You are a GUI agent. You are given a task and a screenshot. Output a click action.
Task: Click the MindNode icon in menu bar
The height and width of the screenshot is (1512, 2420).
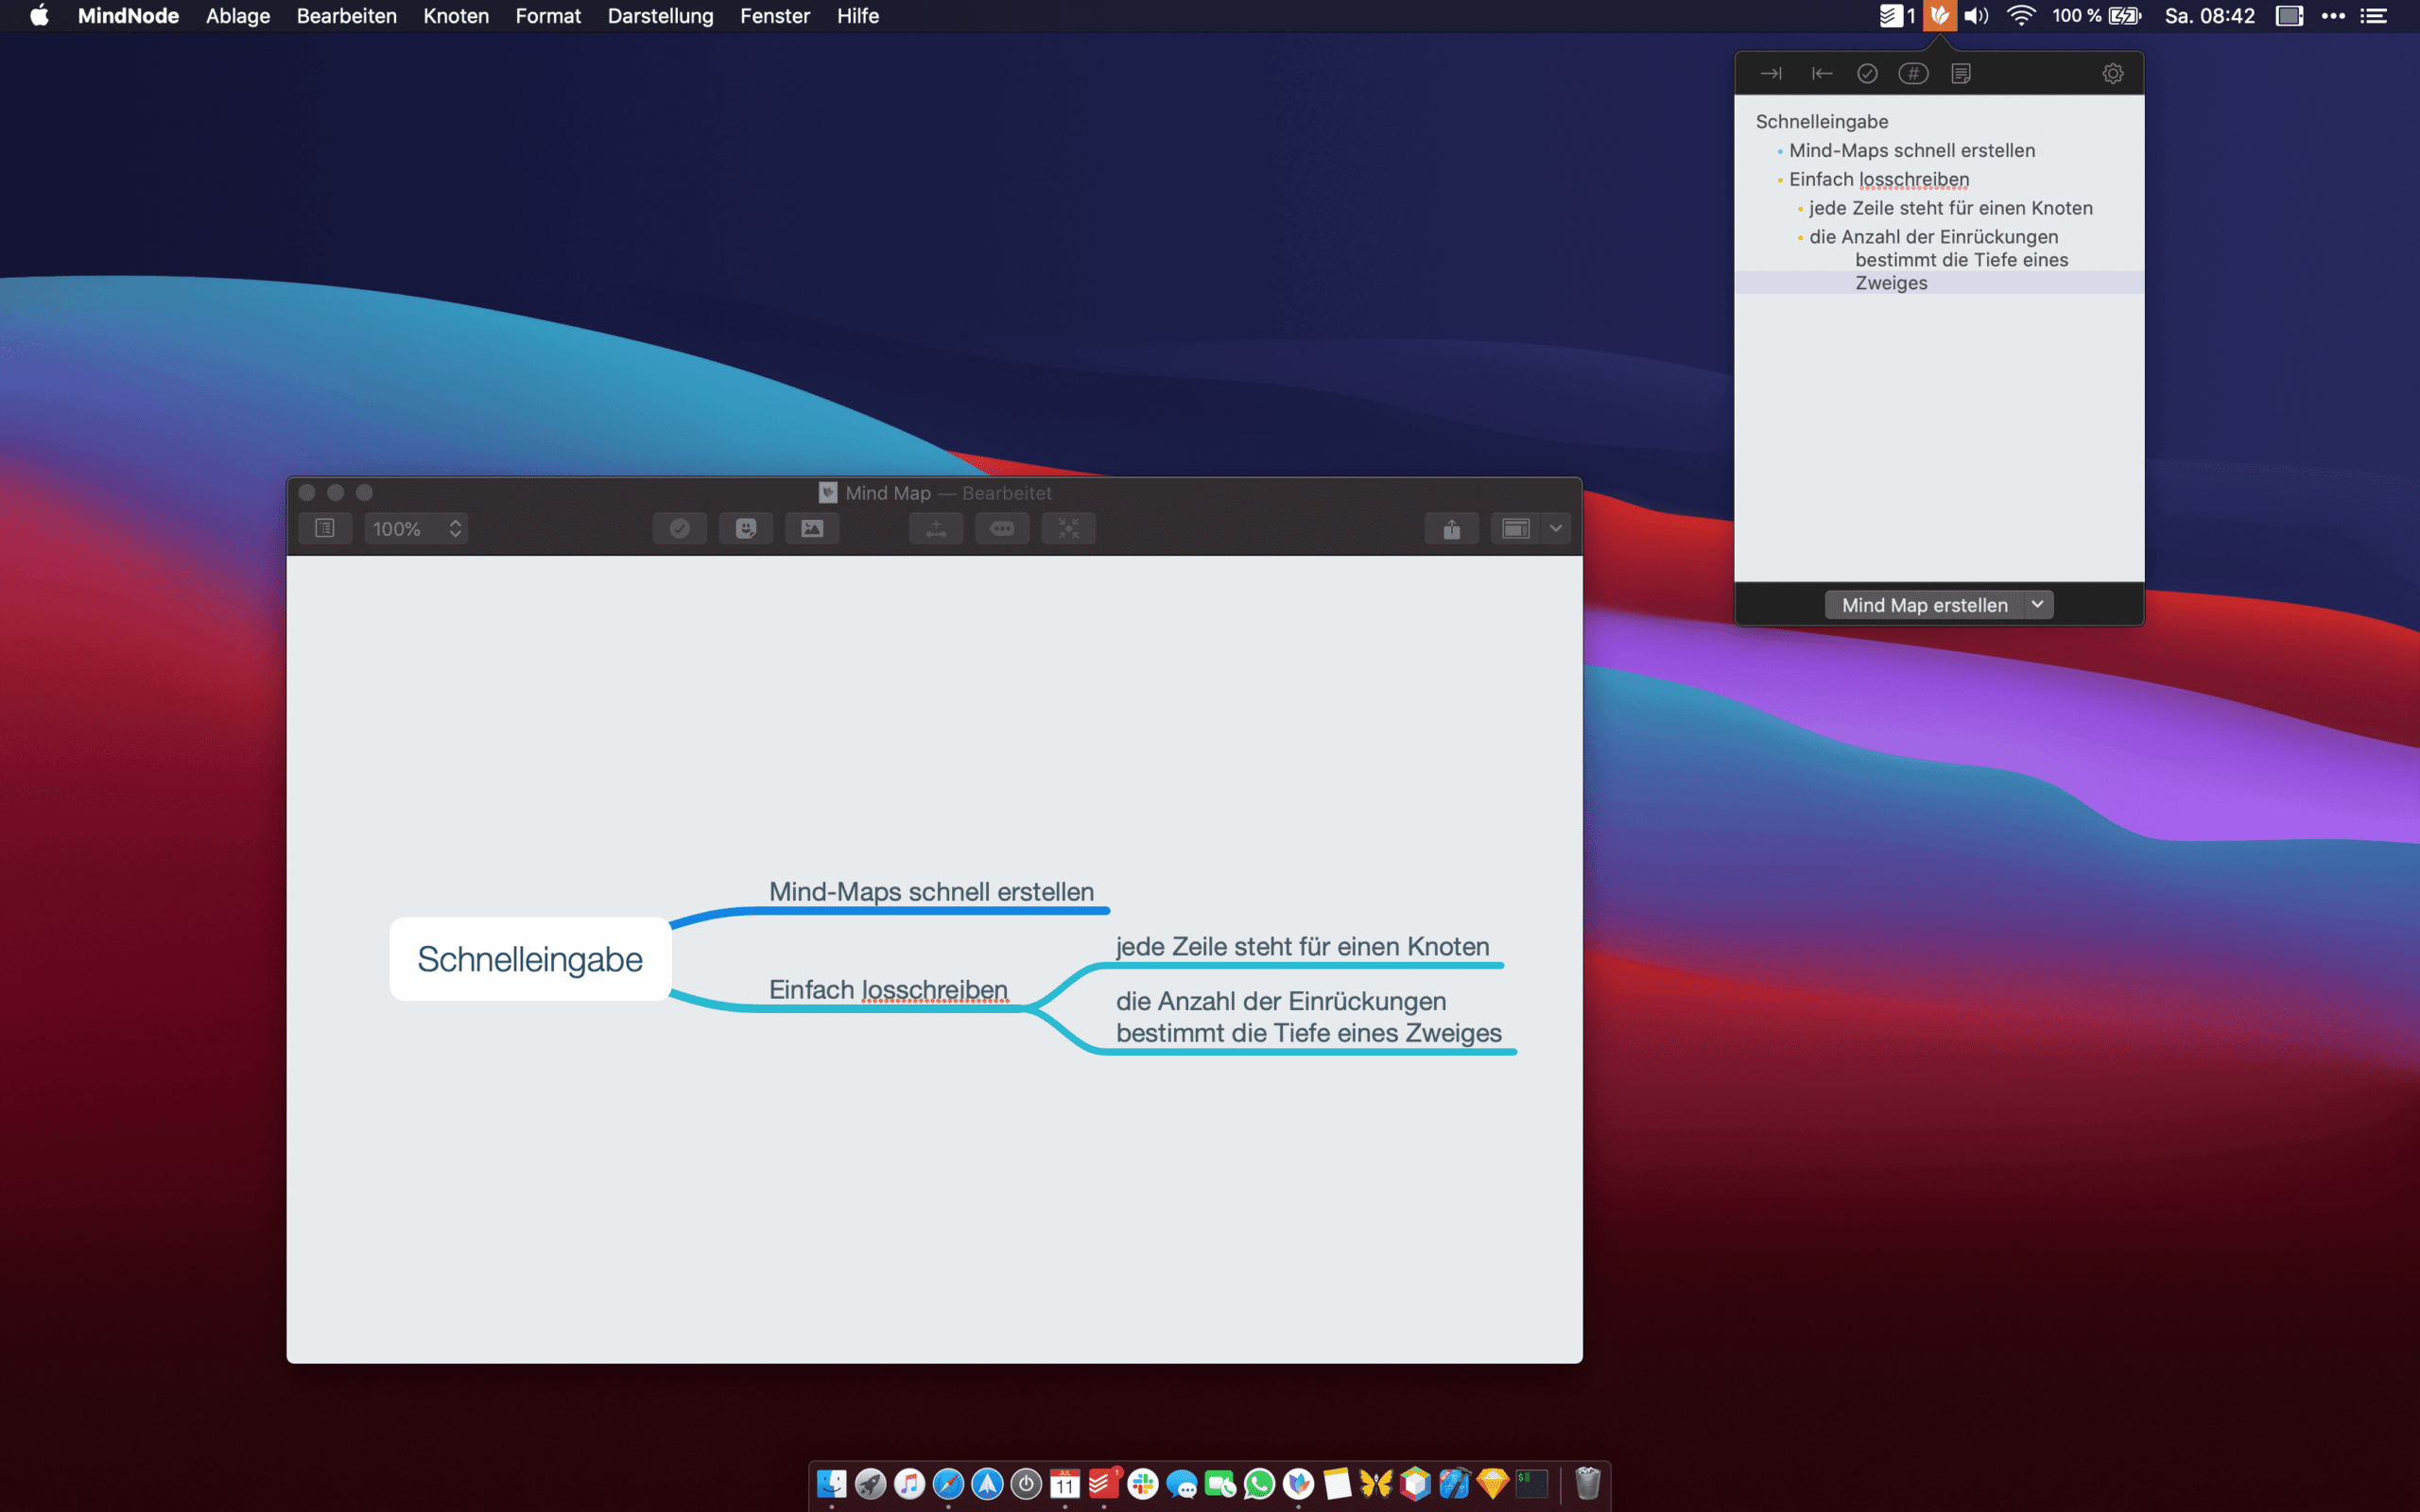[1939, 16]
